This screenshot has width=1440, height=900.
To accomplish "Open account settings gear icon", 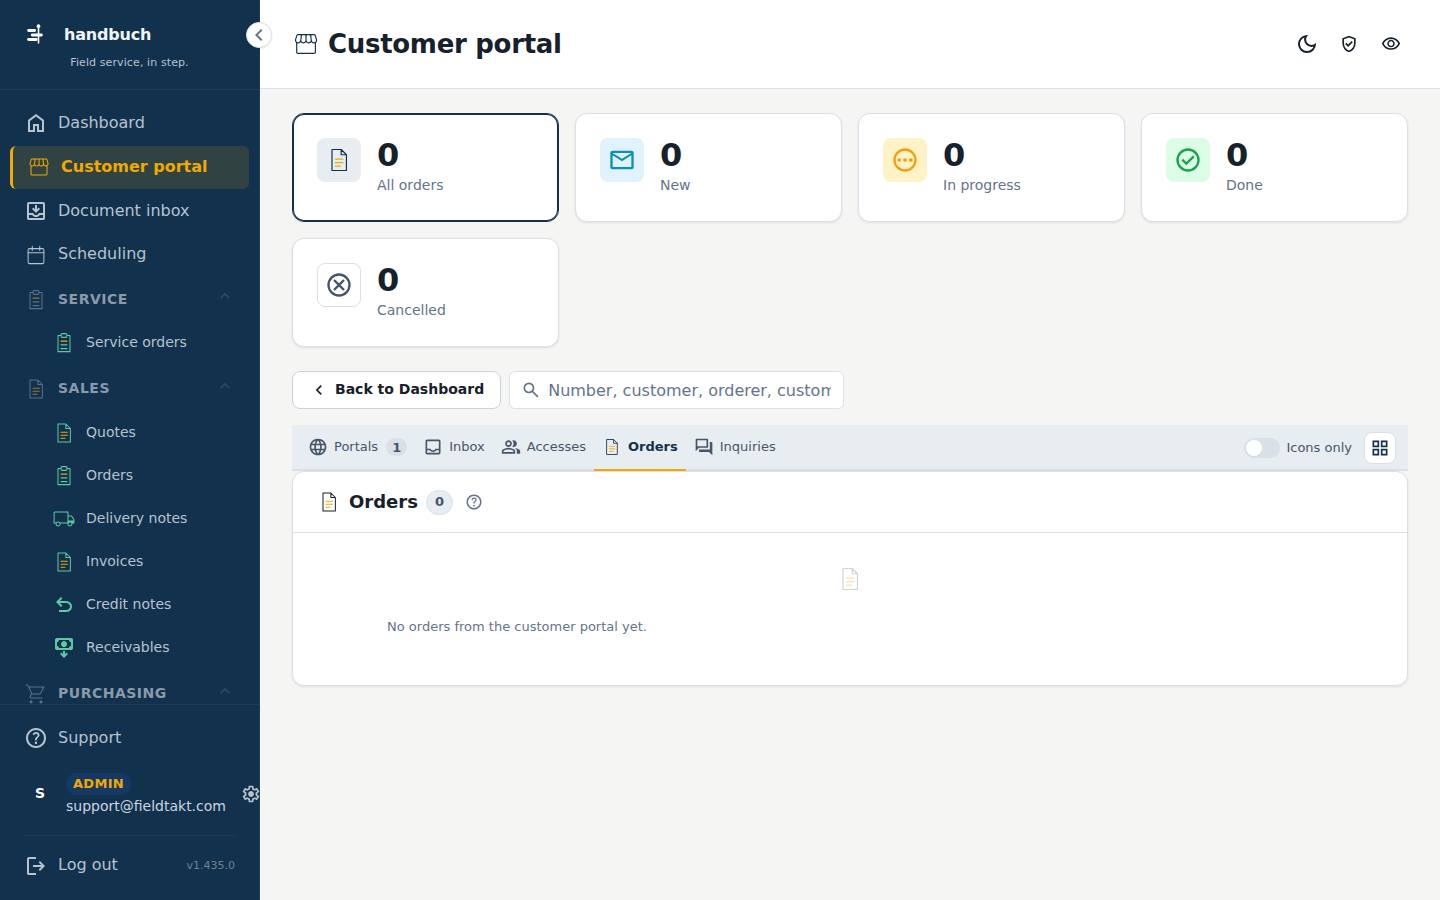I will (x=251, y=794).
